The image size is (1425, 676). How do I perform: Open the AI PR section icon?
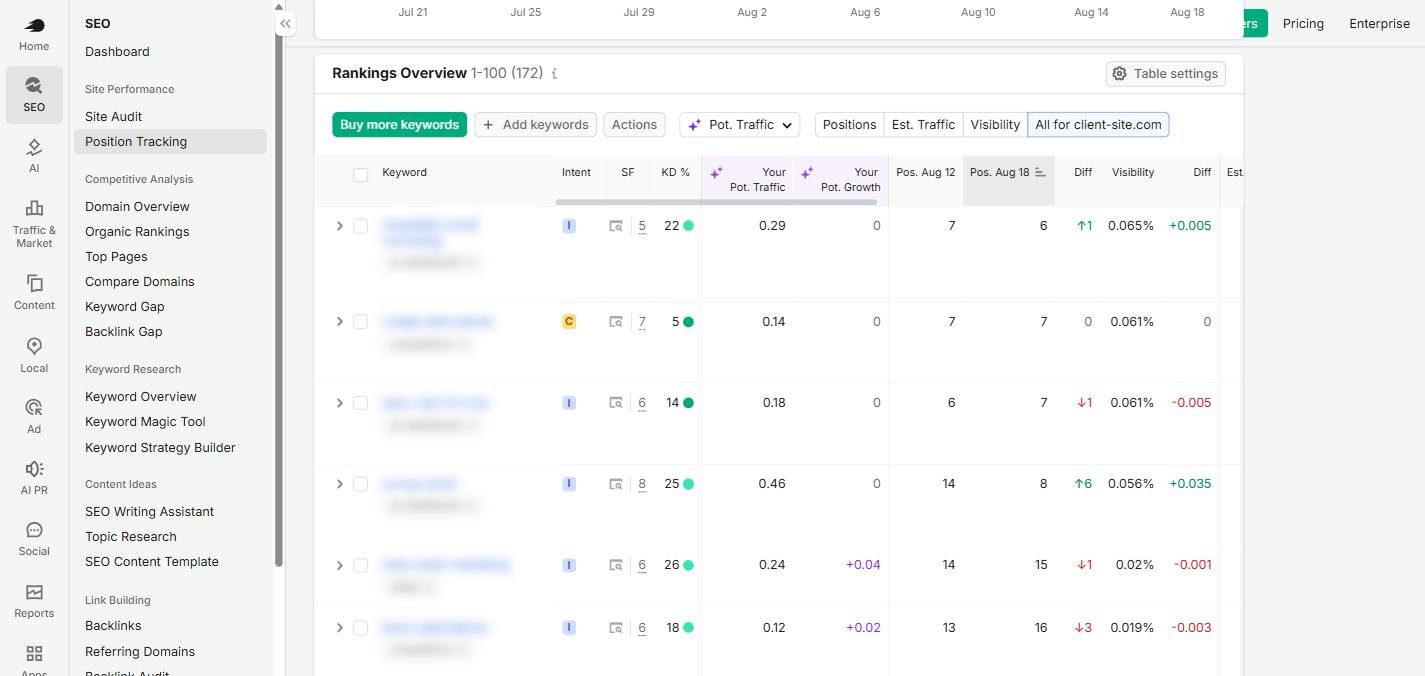pyautogui.click(x=34, y=477)
